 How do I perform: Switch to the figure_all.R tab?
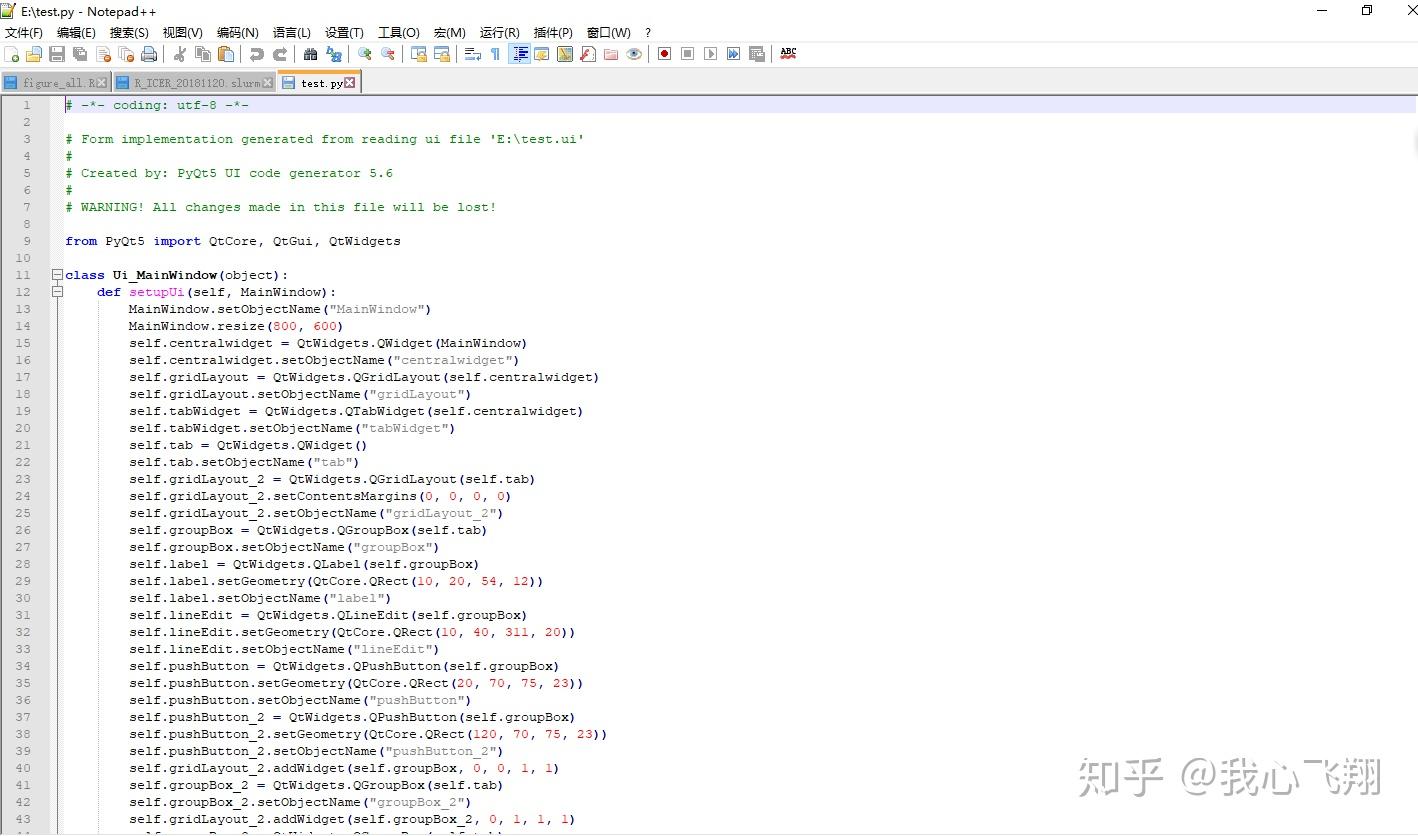(x=55, y=82)
